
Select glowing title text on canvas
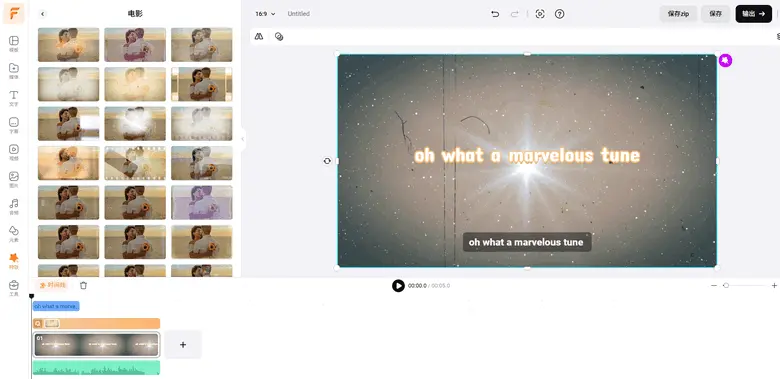tap(527, 156)
